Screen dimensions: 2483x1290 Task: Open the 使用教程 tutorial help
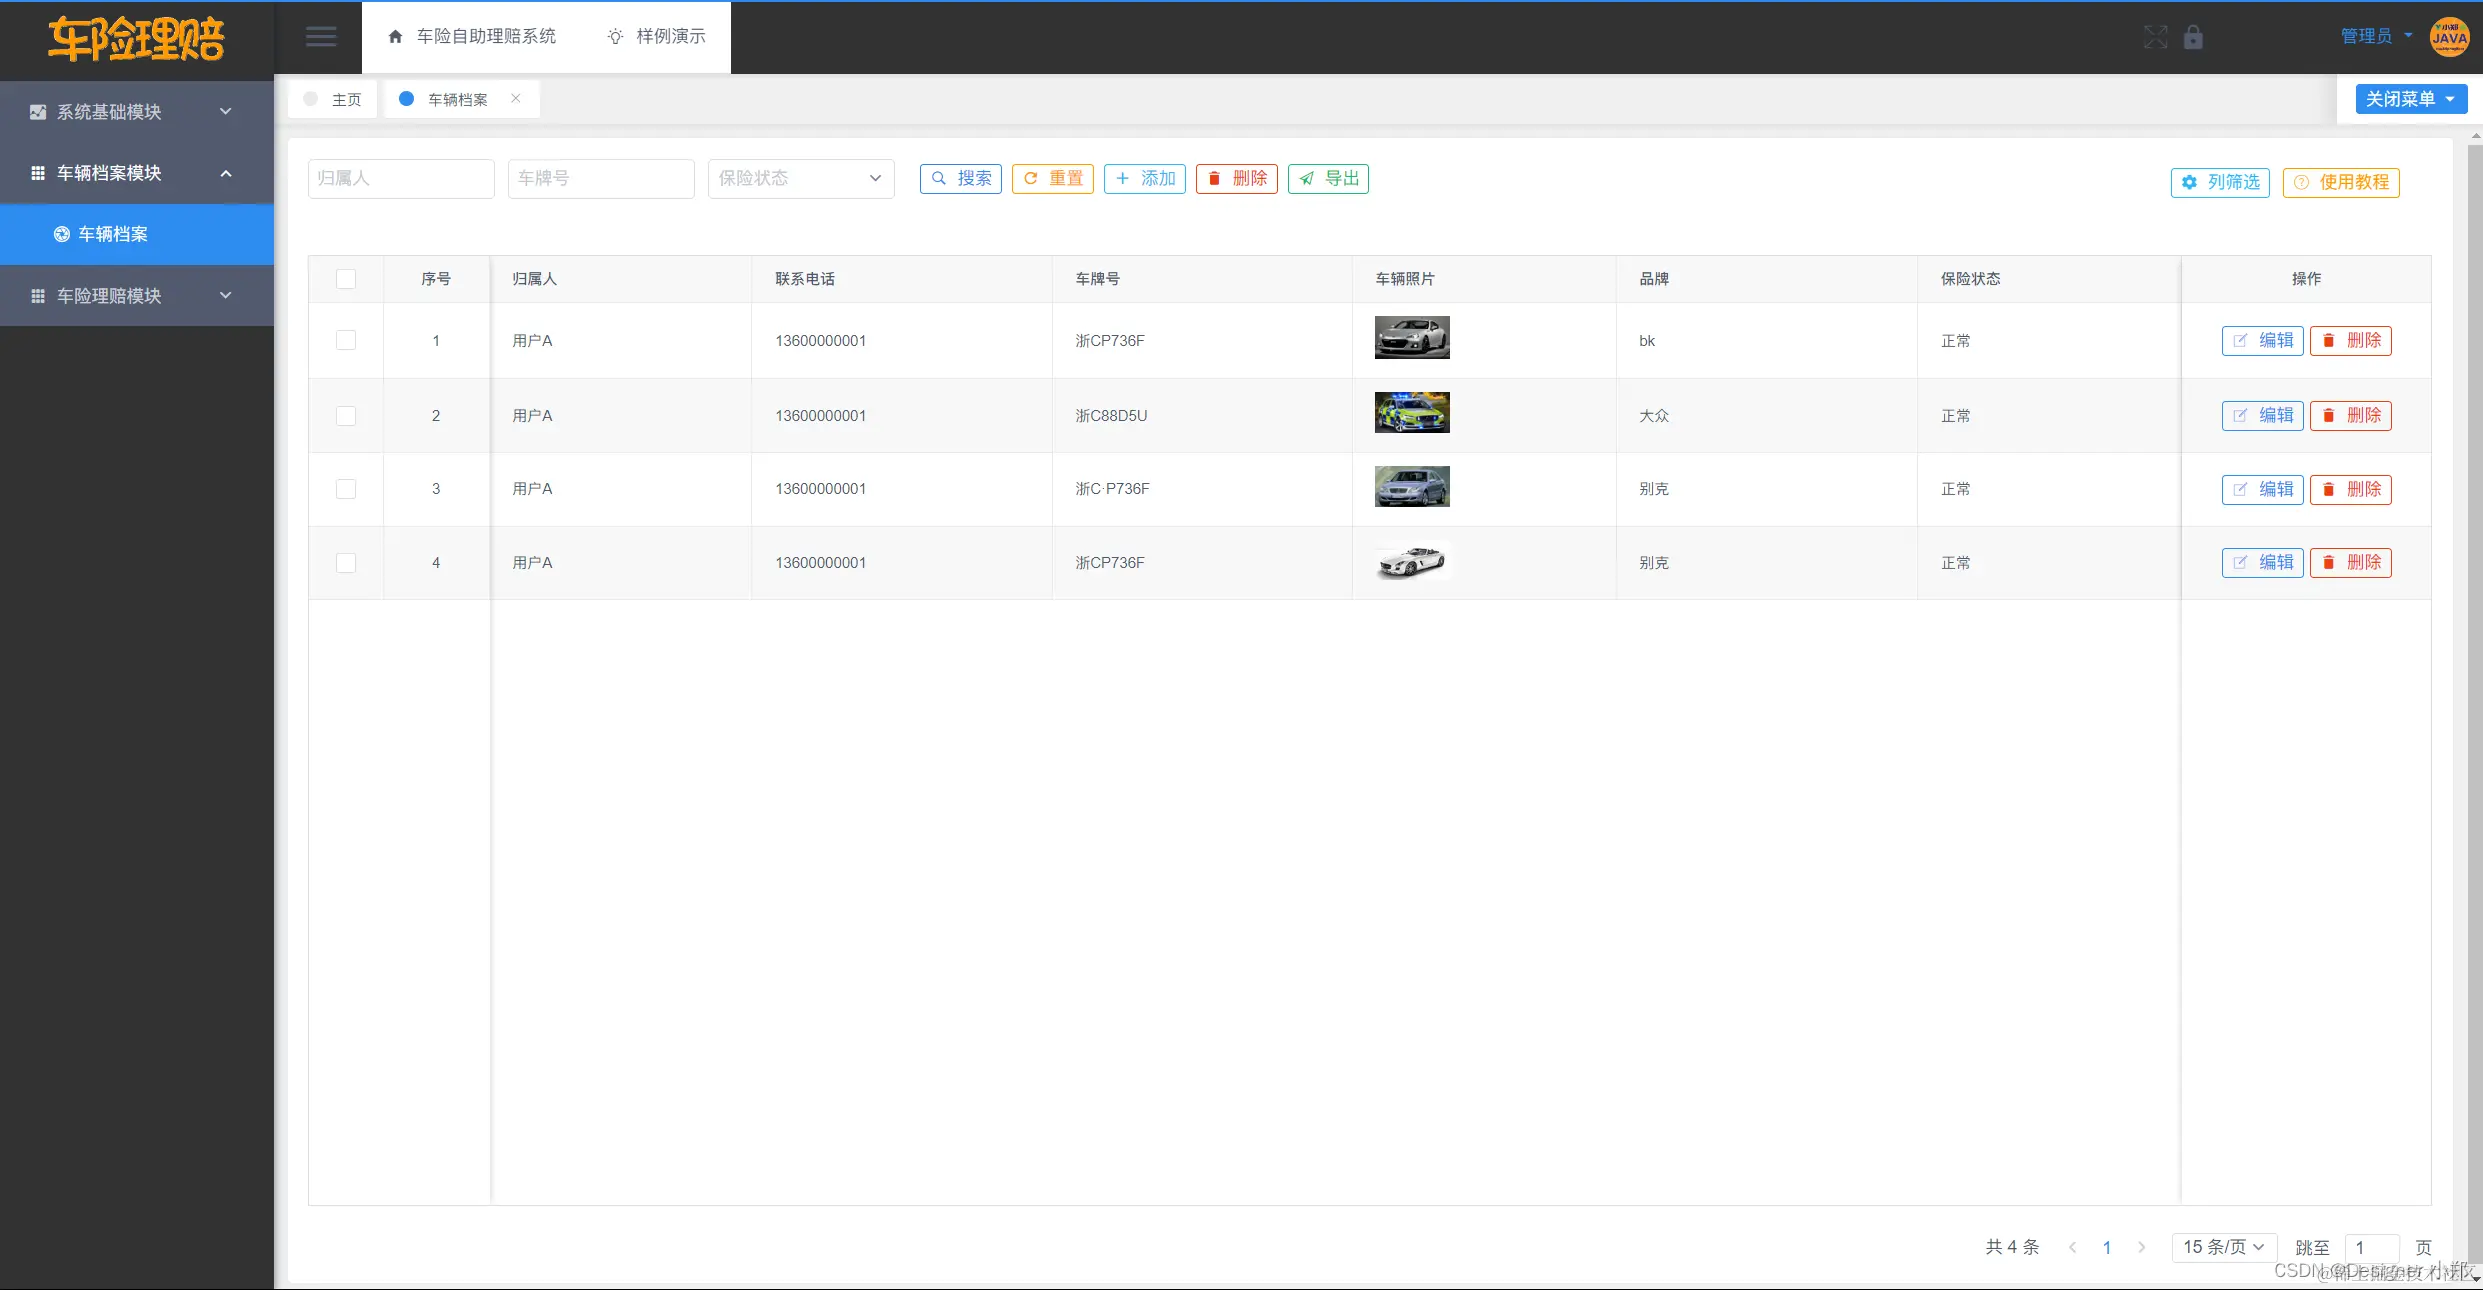point(2341,182)
